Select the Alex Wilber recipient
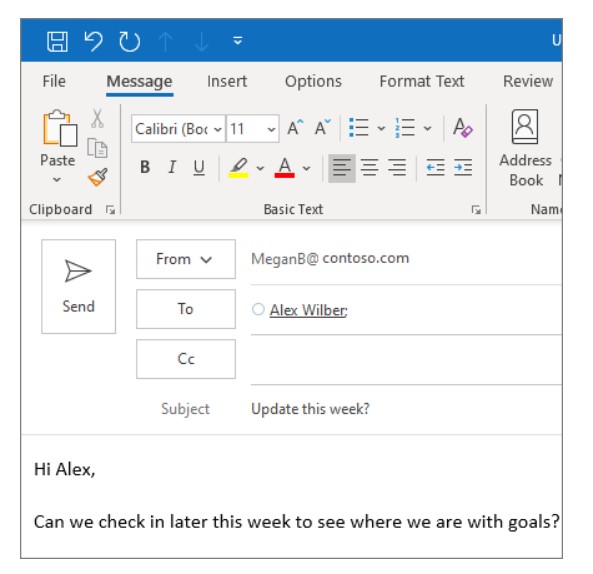The image size is (593, 574). 308,310
